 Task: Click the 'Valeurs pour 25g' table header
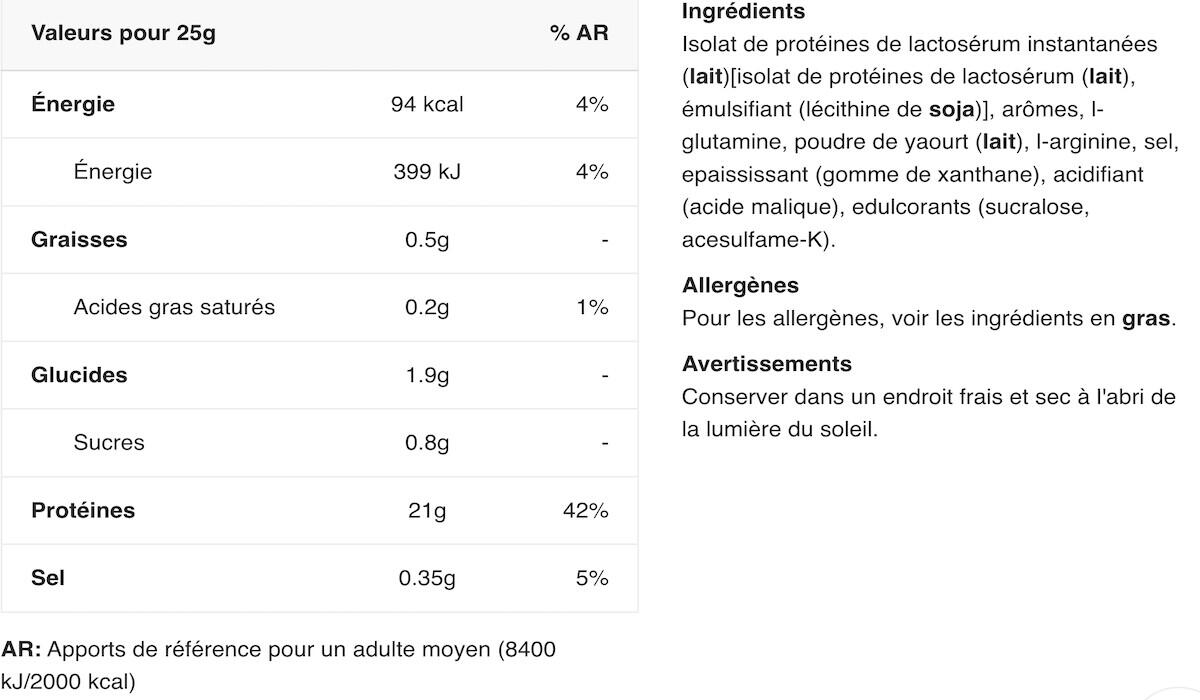(x=123, y=33)
